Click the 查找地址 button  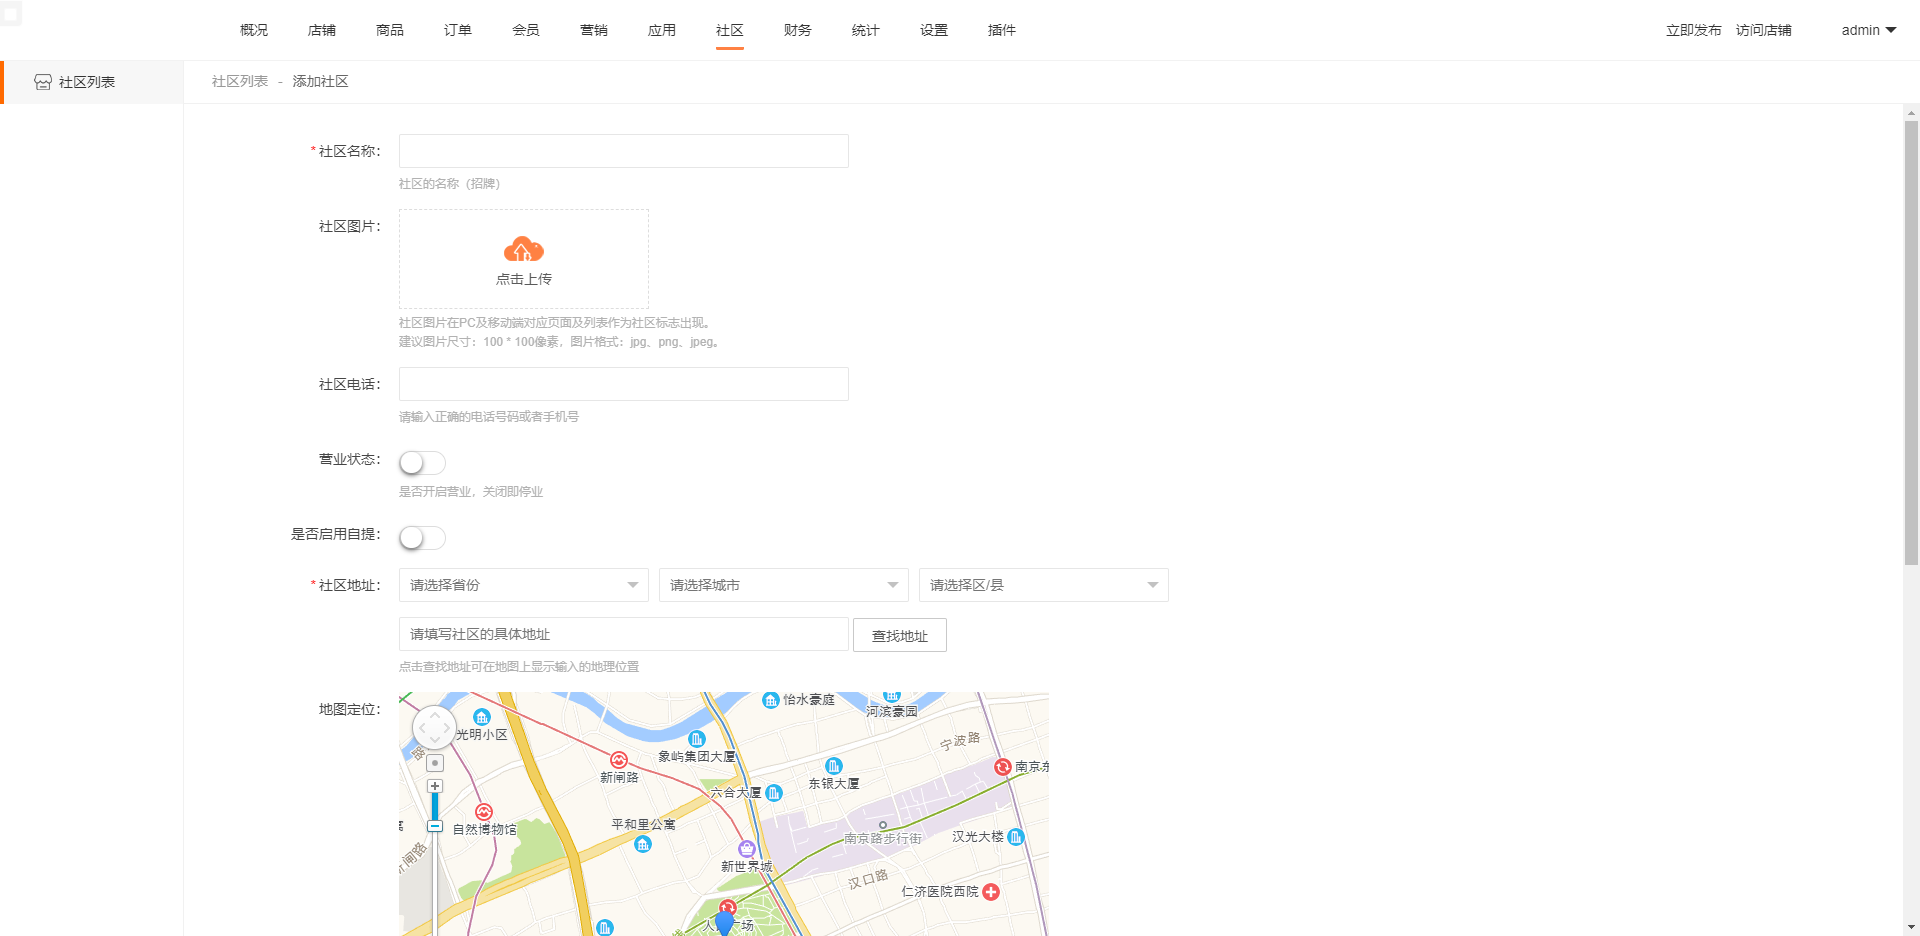point(898,635)
